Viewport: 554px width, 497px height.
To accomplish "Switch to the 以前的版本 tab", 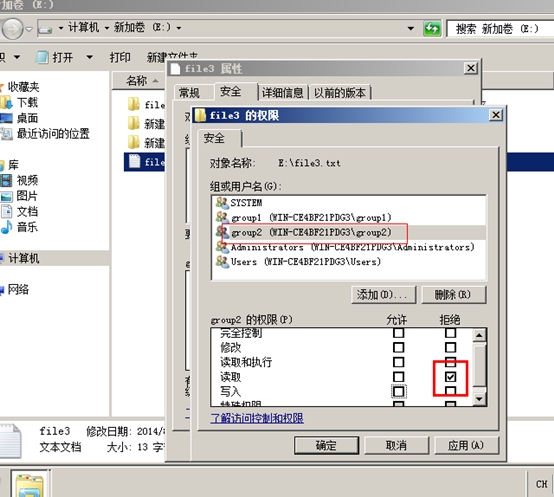I will pyautogui.click(x=340, y=93).
